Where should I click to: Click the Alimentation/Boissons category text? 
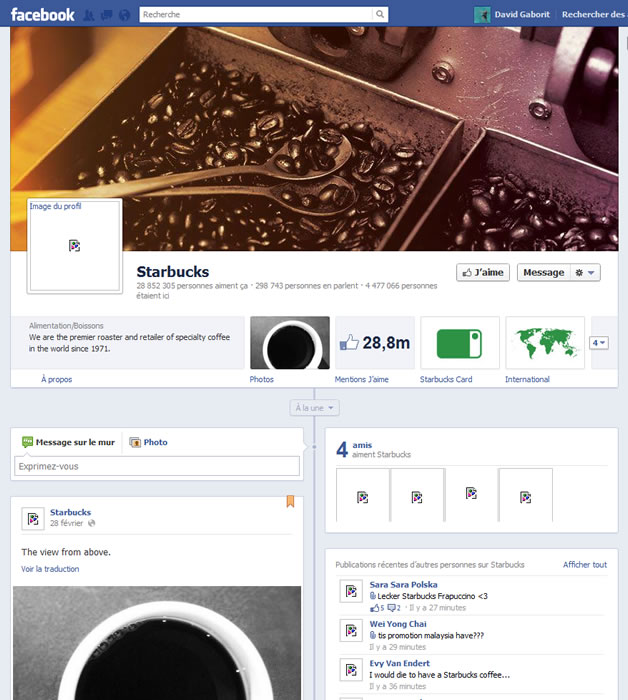tap(66, 325)
